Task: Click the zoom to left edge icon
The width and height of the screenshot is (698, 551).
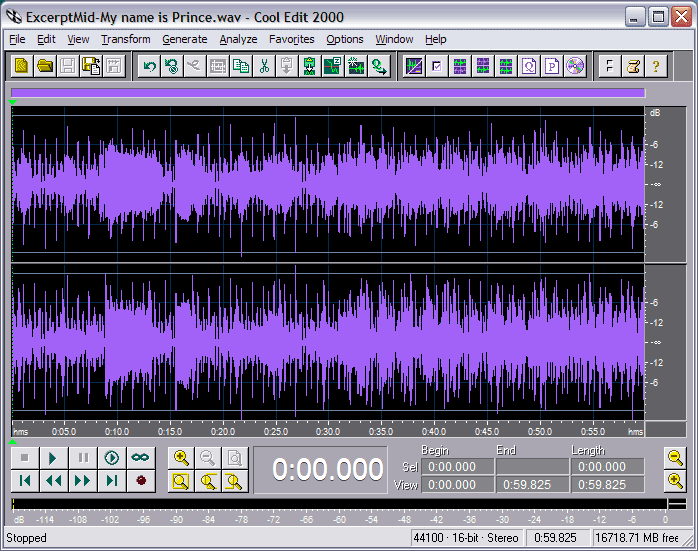Action: coord(207,481)
